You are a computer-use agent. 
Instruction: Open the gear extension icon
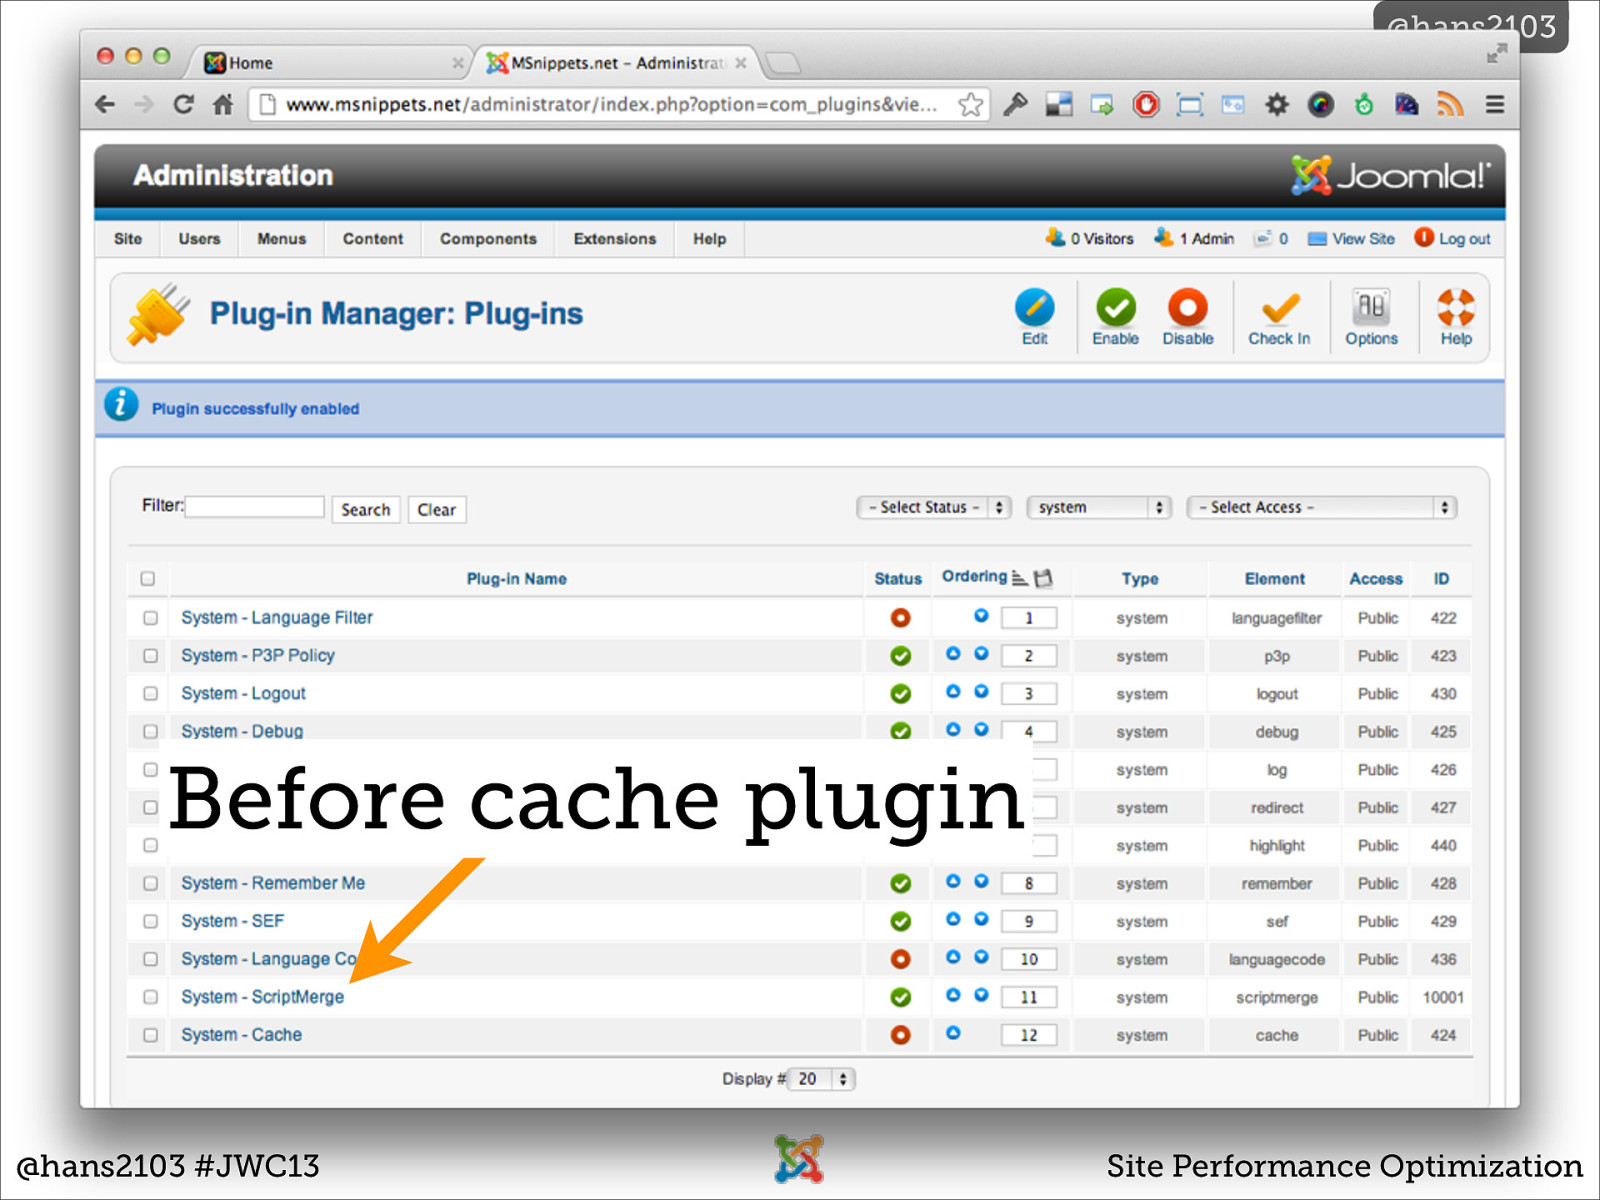pos(1277,104)
